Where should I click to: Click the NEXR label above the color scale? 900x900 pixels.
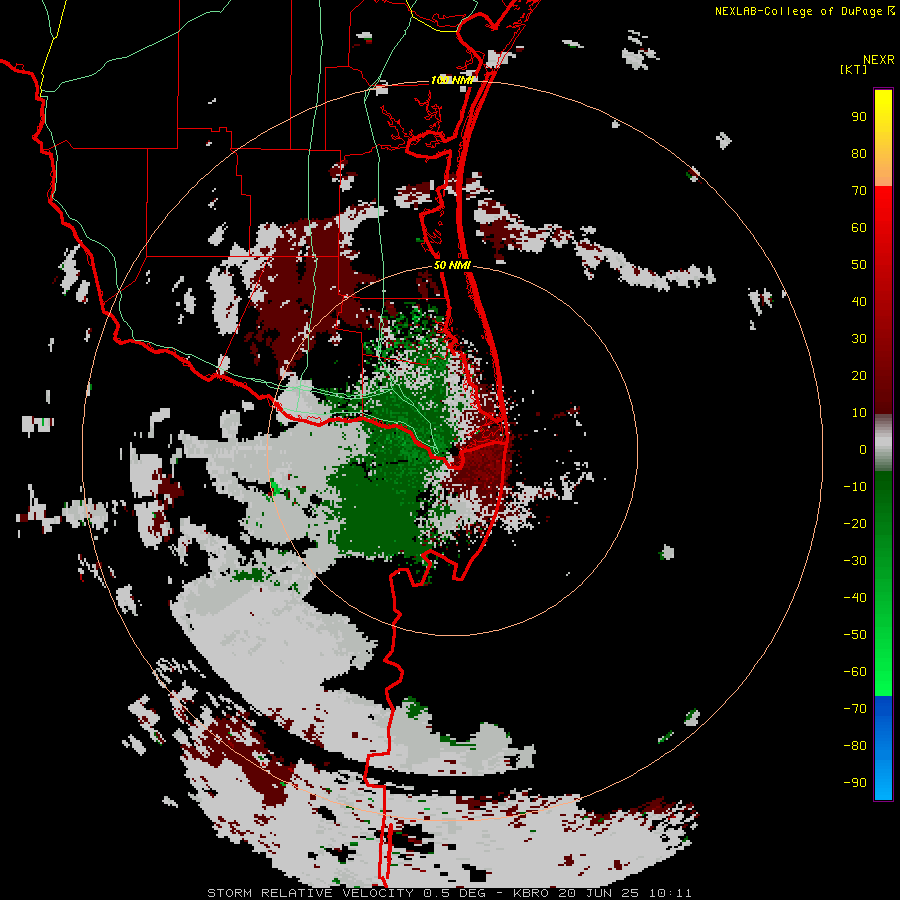pos(879,60)
